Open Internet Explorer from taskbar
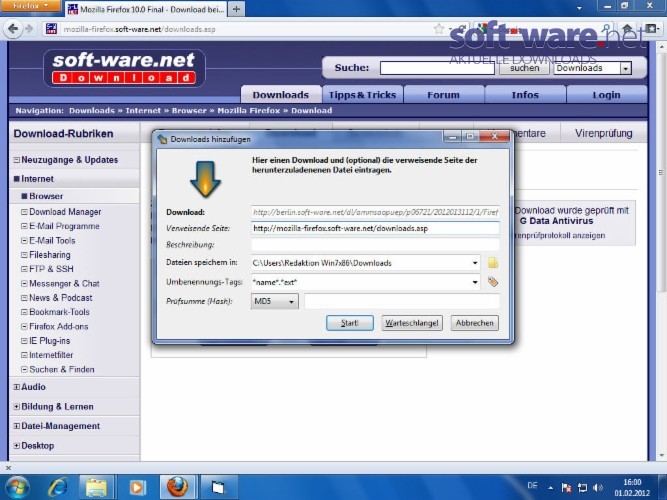 click(x=57, y=487)
